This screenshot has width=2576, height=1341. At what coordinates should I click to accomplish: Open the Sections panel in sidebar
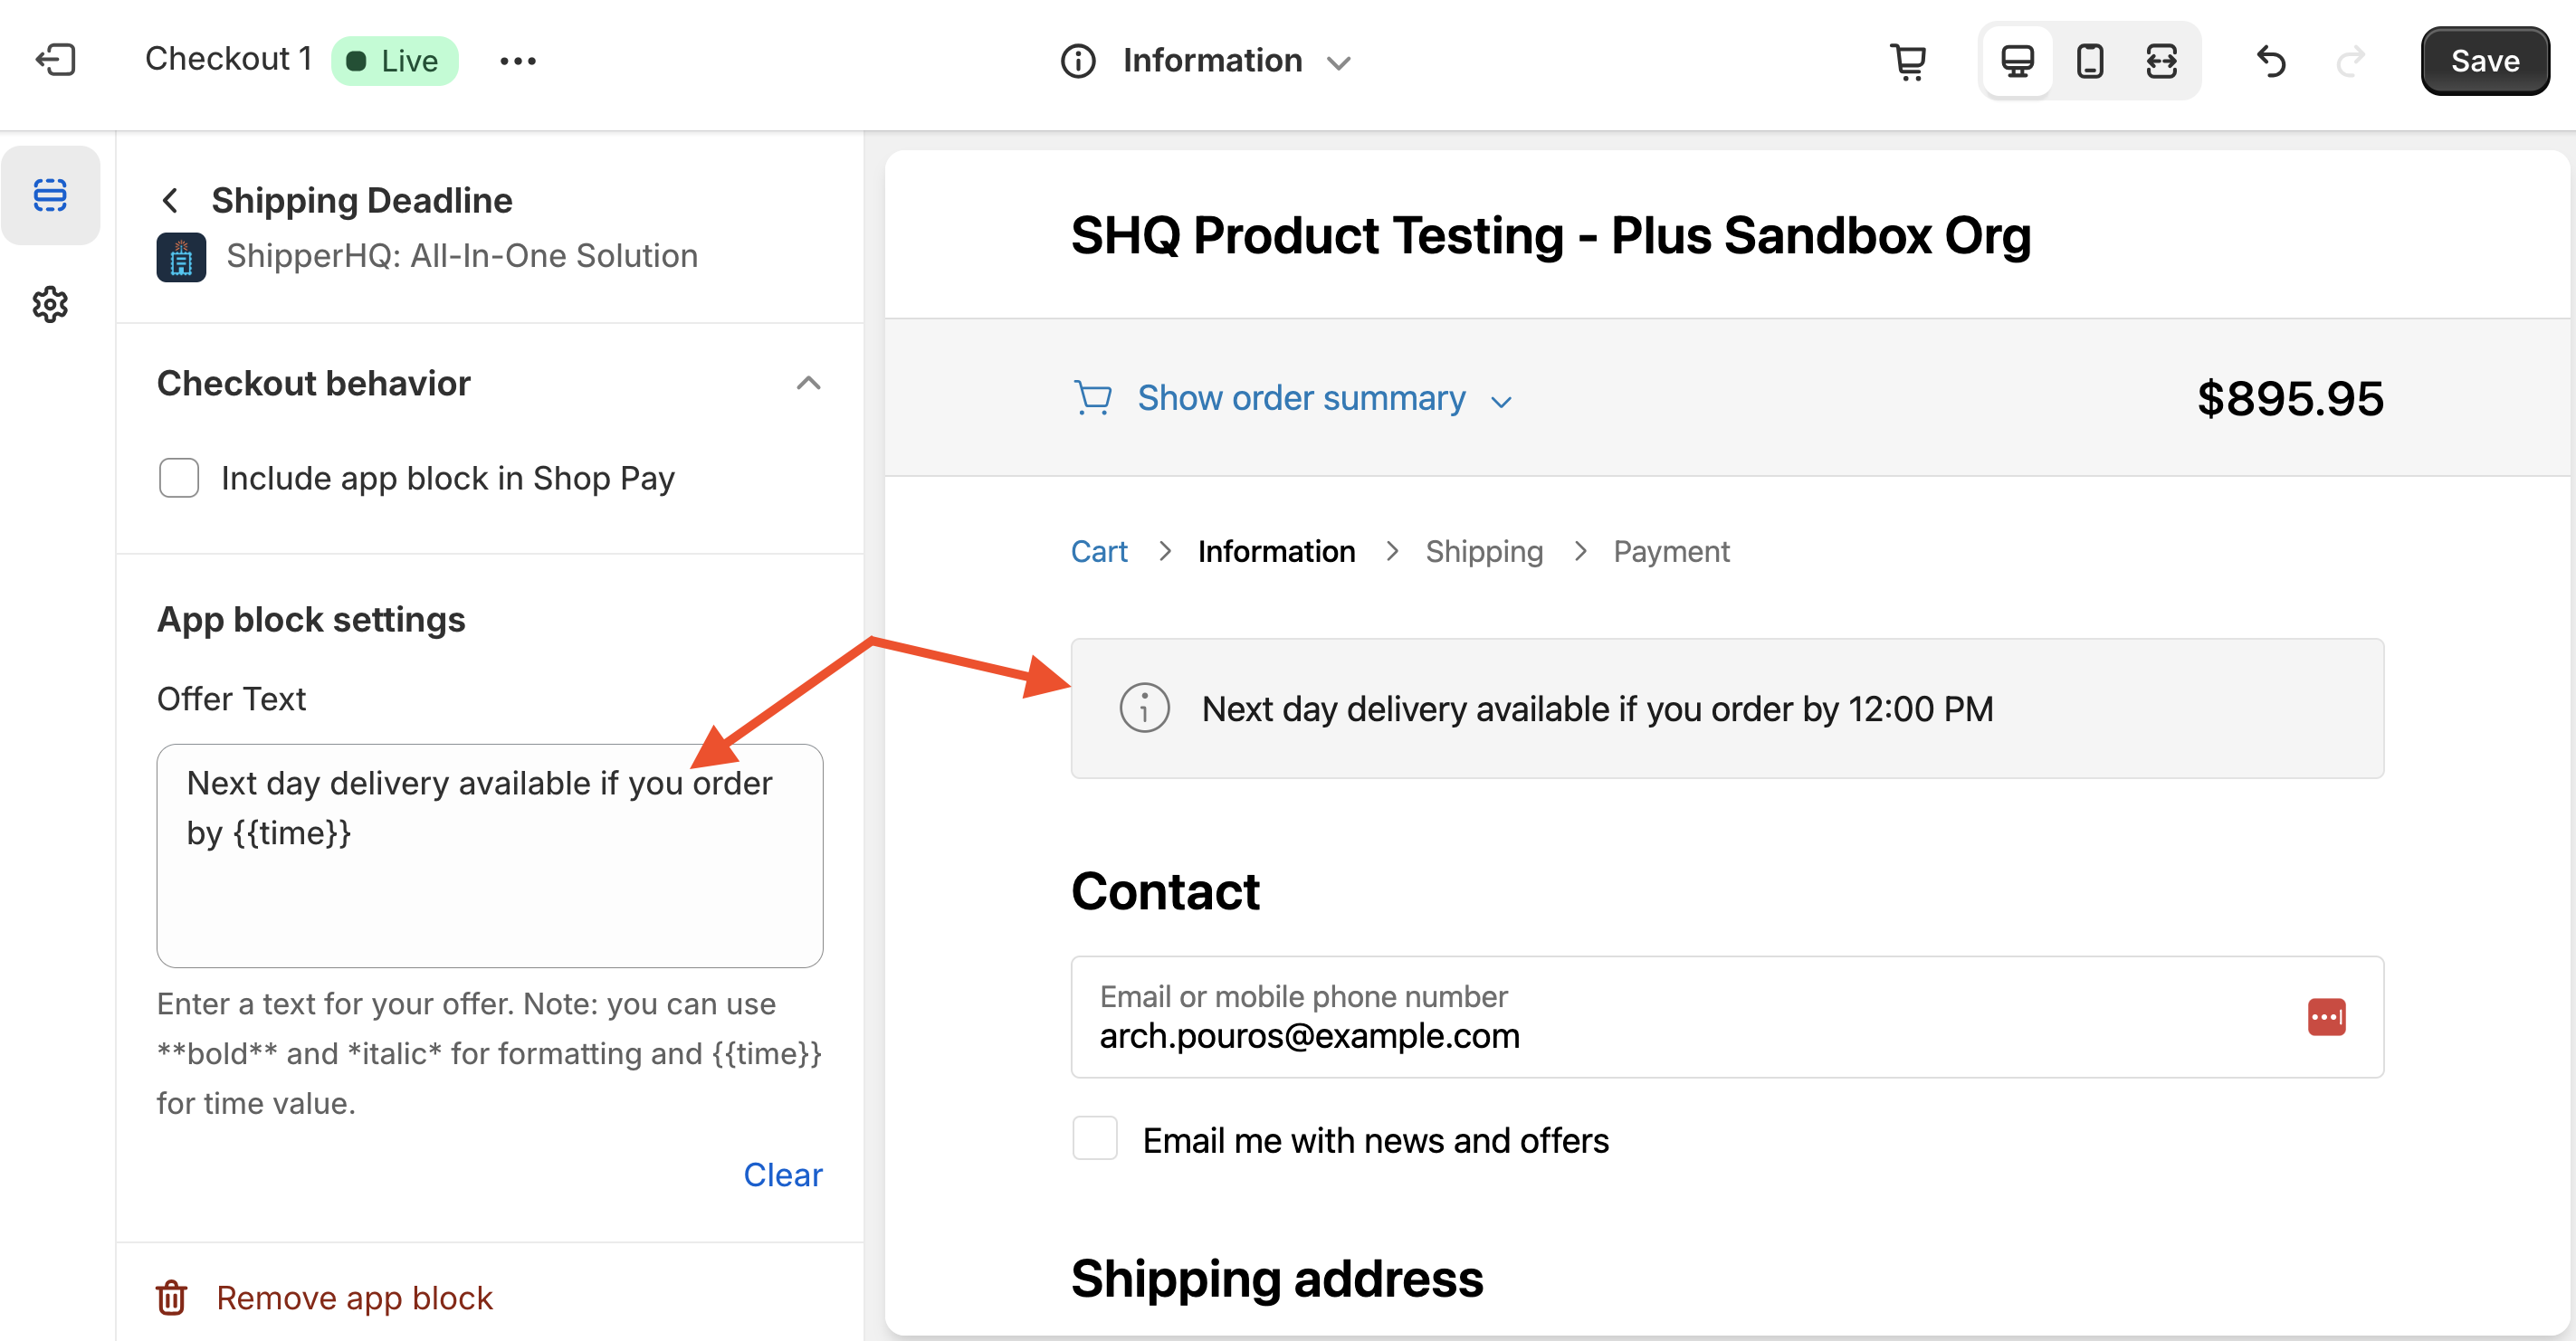point(50,195)
